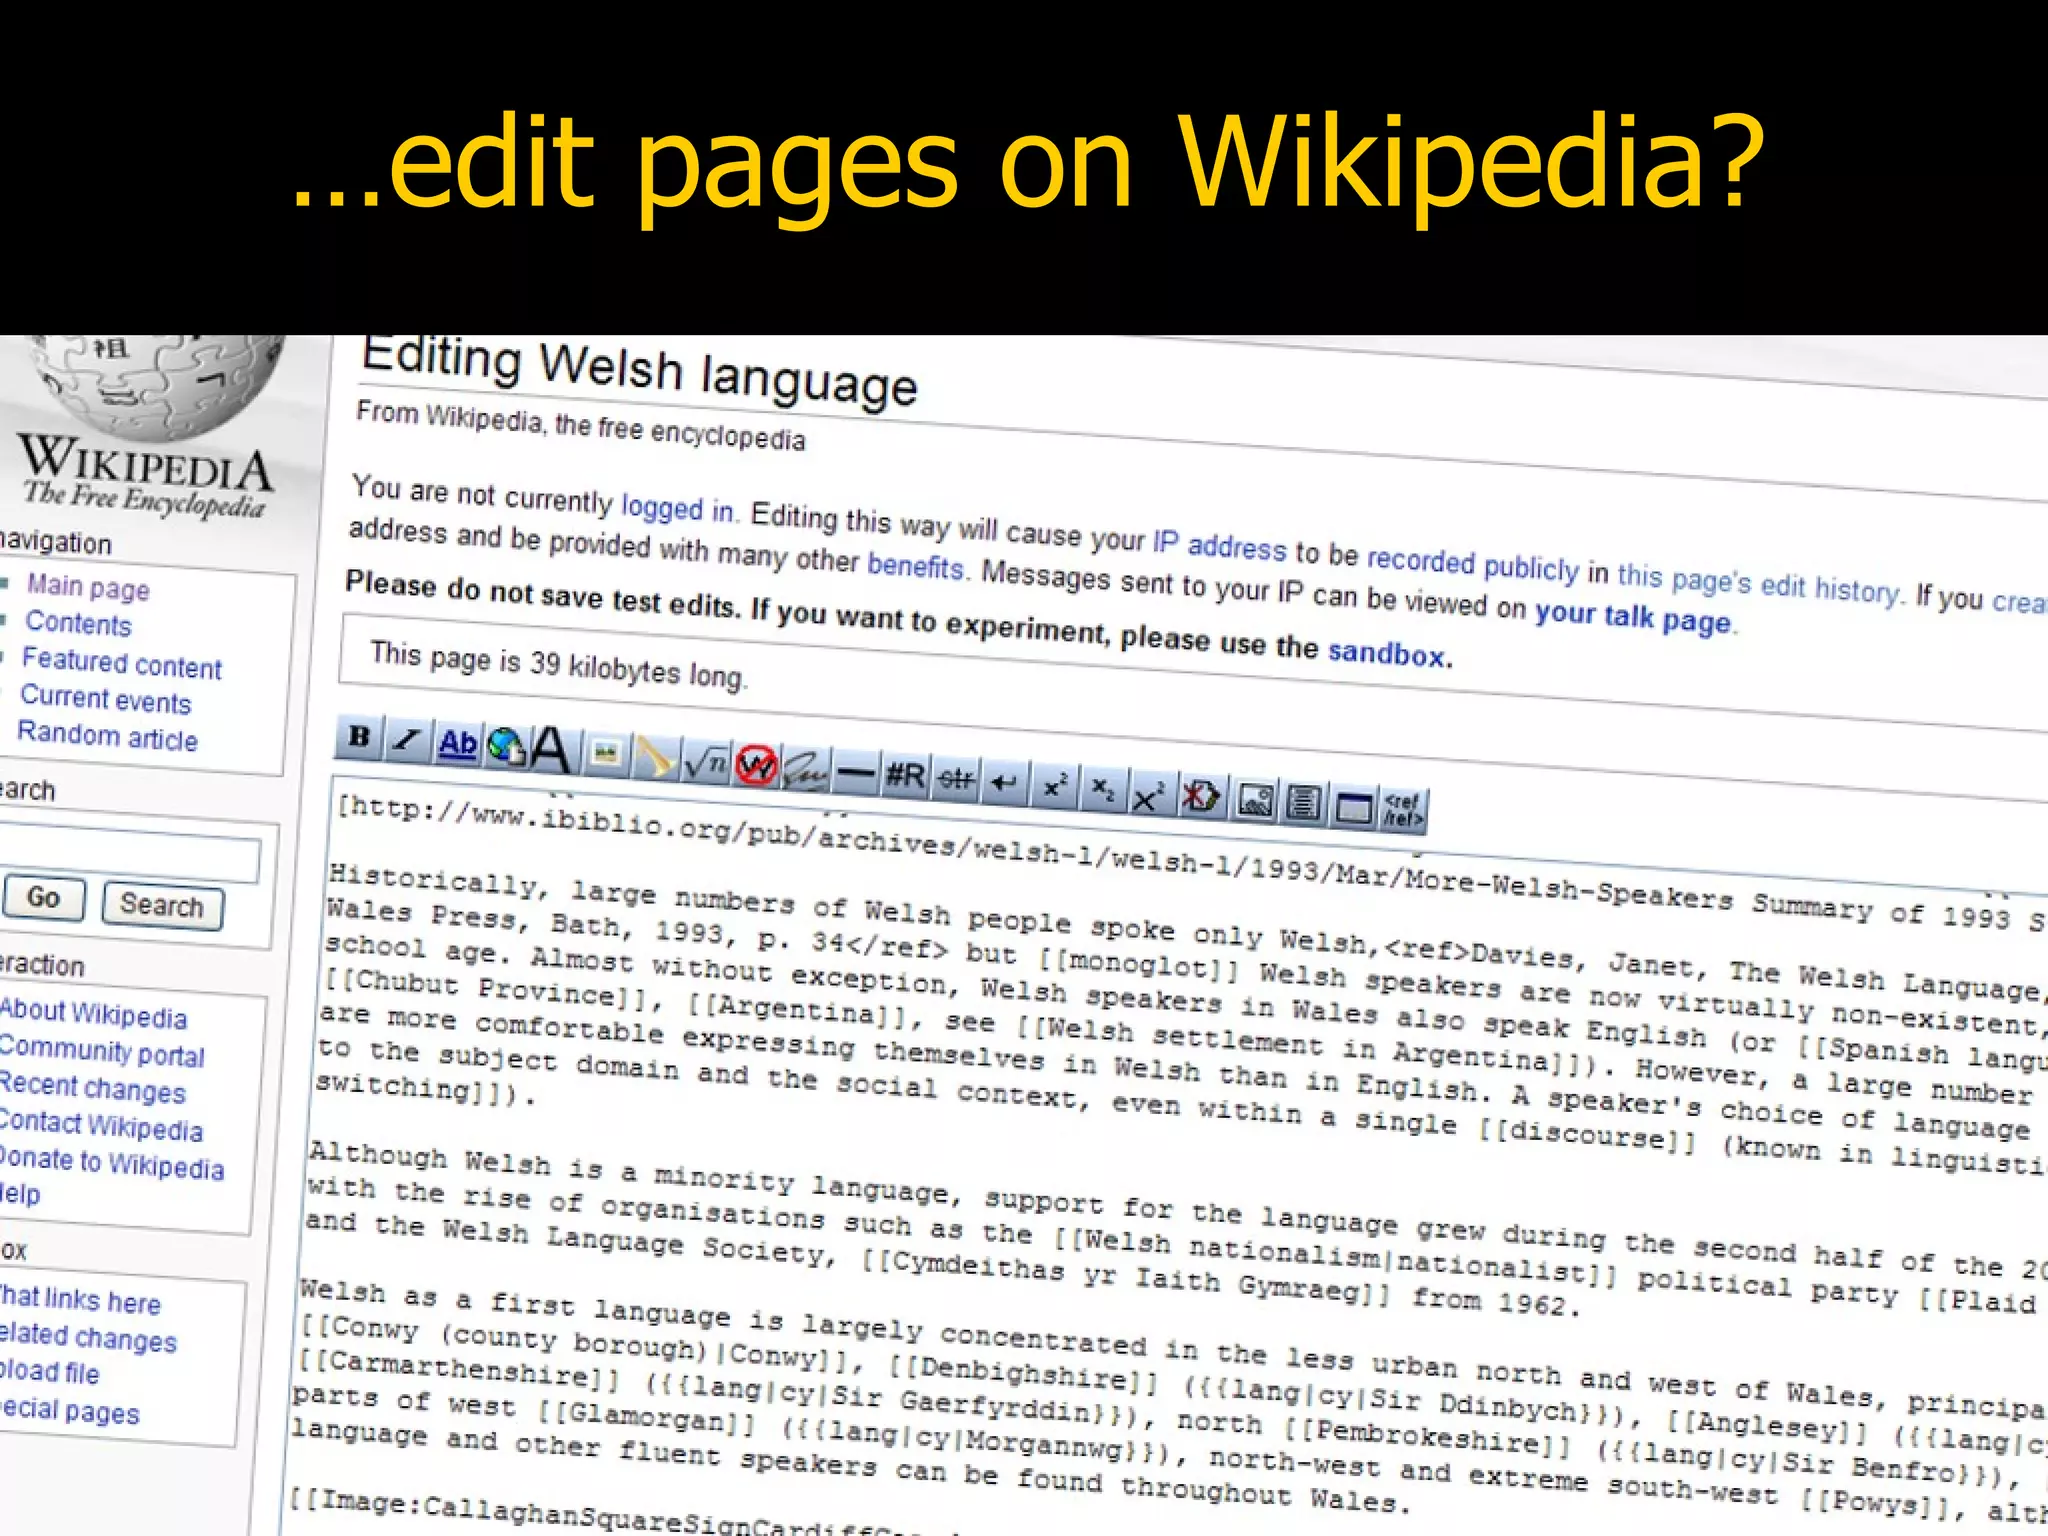Click the Upload file link
This screenshot has width=2048, height=1536.
(x=50, y=1371)
